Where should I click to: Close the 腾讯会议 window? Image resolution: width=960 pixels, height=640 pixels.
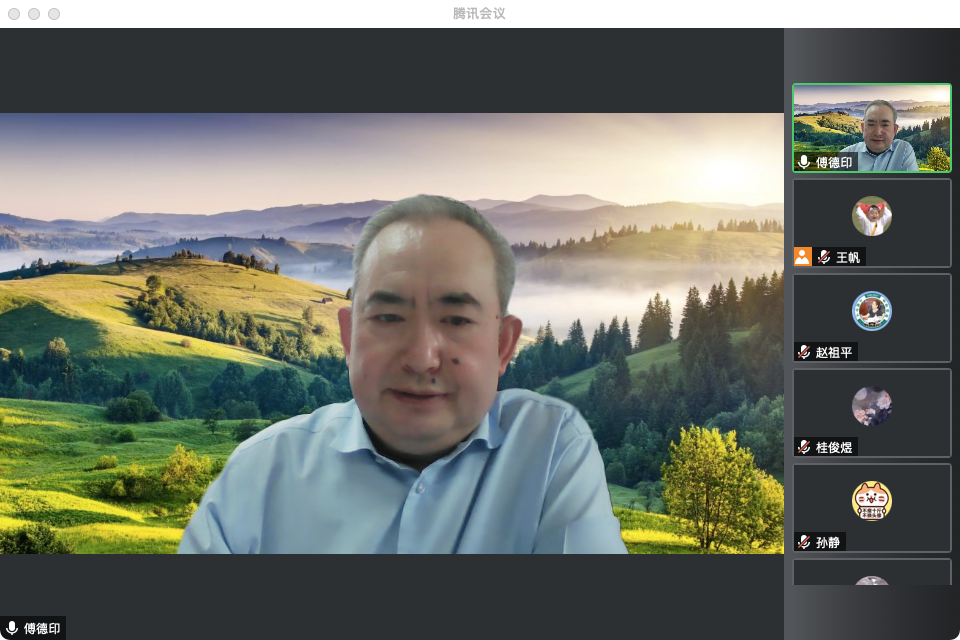pos(14,13)
